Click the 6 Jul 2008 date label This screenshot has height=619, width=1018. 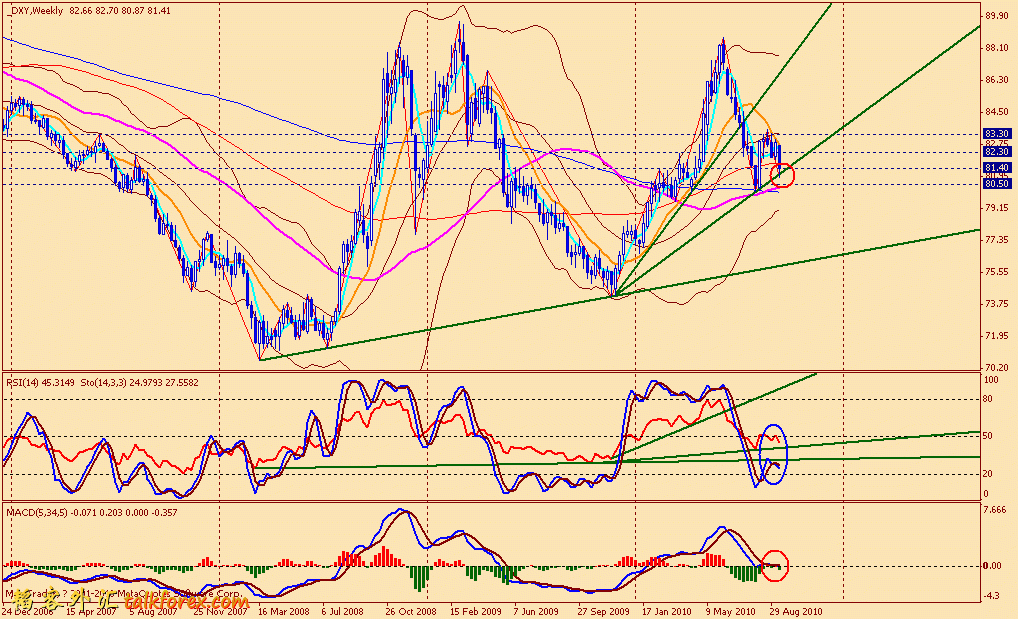click(343, 611)
